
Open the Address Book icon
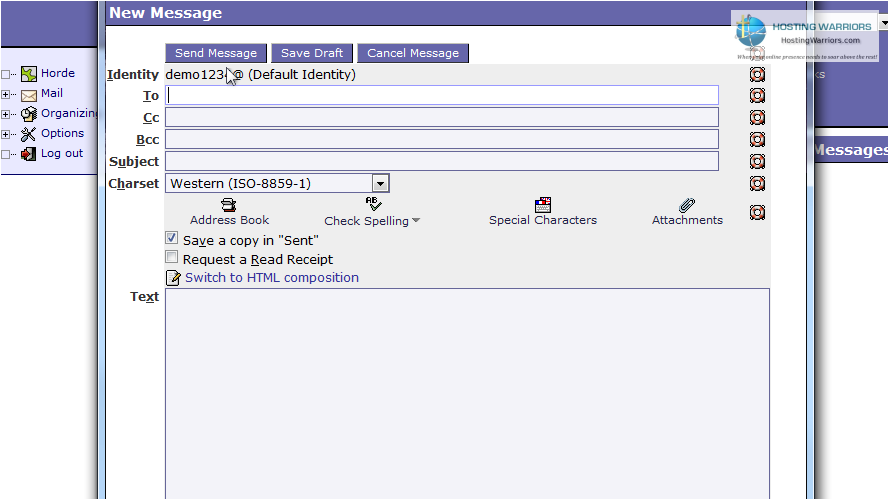coord(228,205)
